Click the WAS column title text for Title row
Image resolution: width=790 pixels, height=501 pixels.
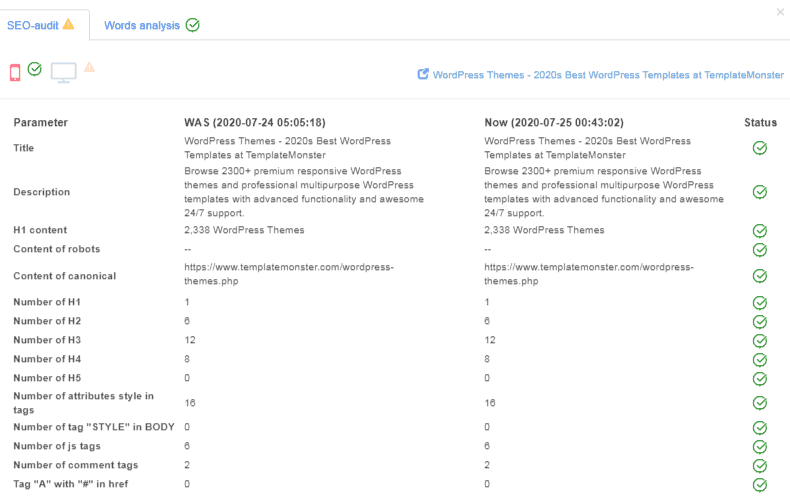[287, 148]
